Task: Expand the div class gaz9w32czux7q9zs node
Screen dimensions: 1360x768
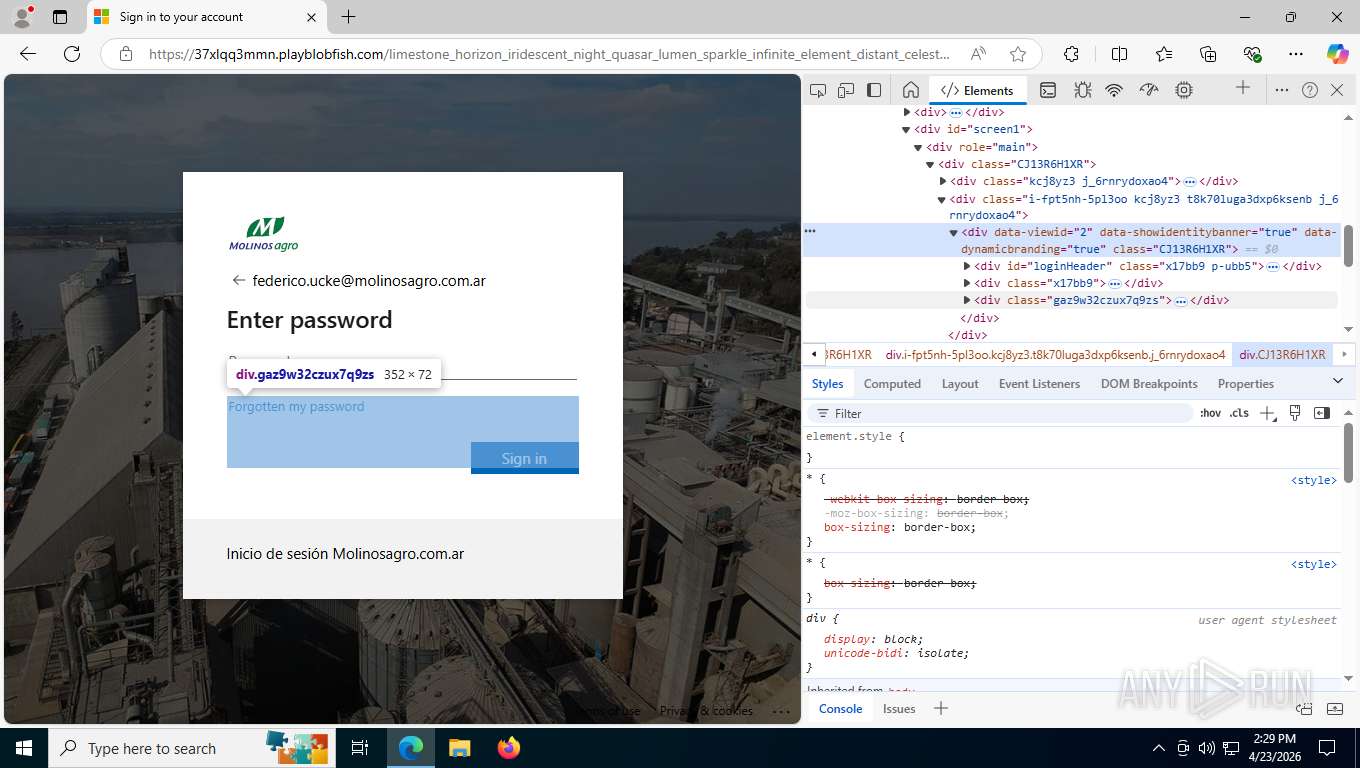Action: tap(967, 300)
